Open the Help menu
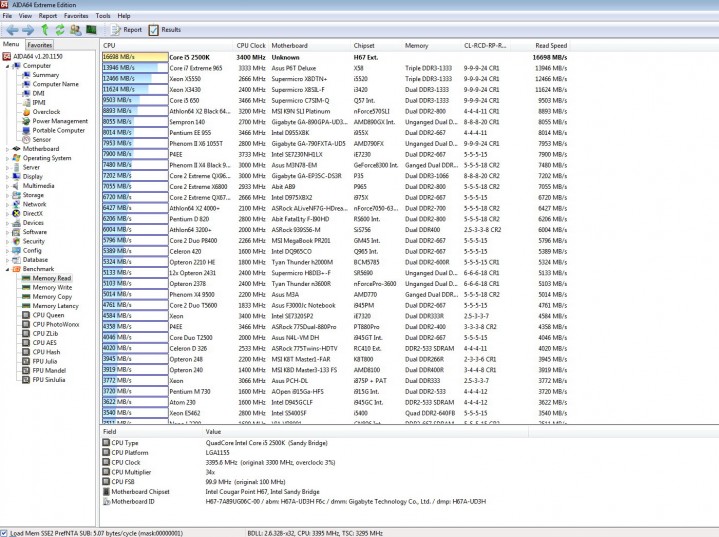This screenshot has height=537, width=719. pyautogui.click(x=124, y=16)
